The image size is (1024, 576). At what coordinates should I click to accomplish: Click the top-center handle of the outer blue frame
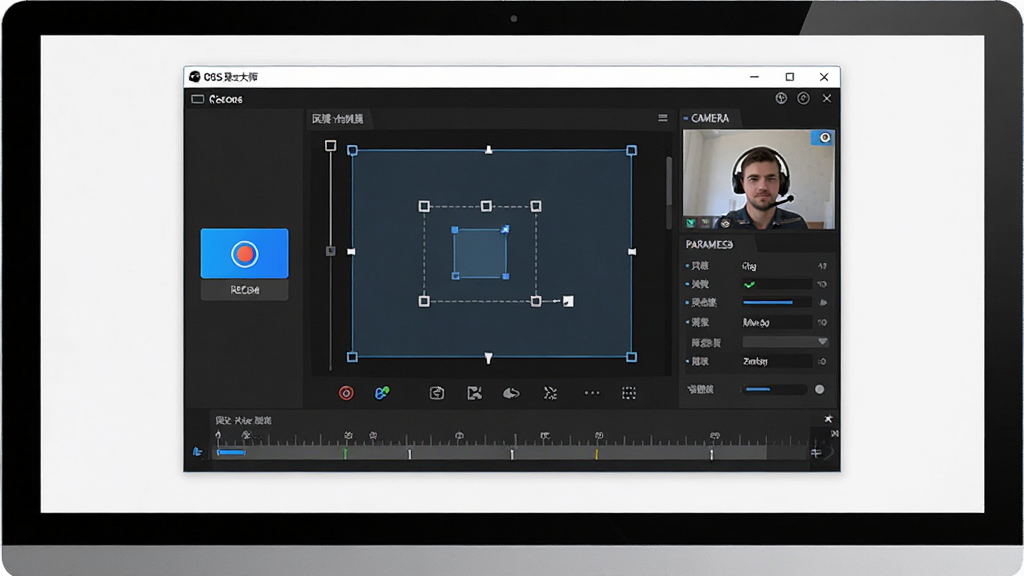click(x=488, y=150)
